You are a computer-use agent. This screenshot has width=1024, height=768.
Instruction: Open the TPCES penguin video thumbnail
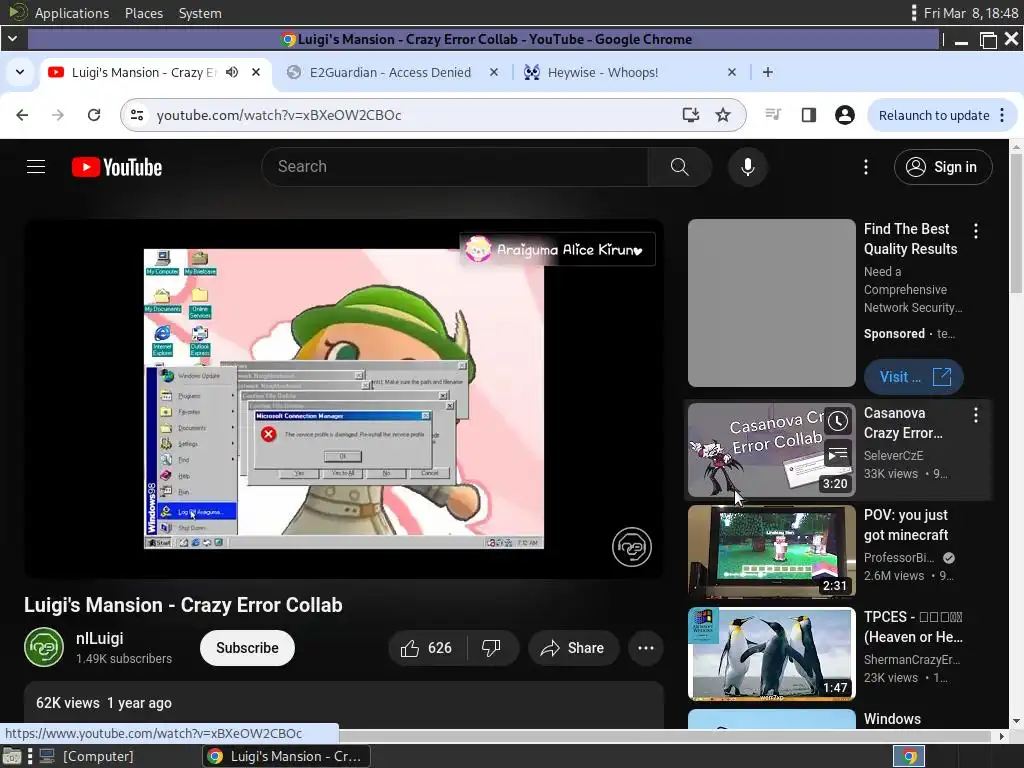click(x=771, y=654)
